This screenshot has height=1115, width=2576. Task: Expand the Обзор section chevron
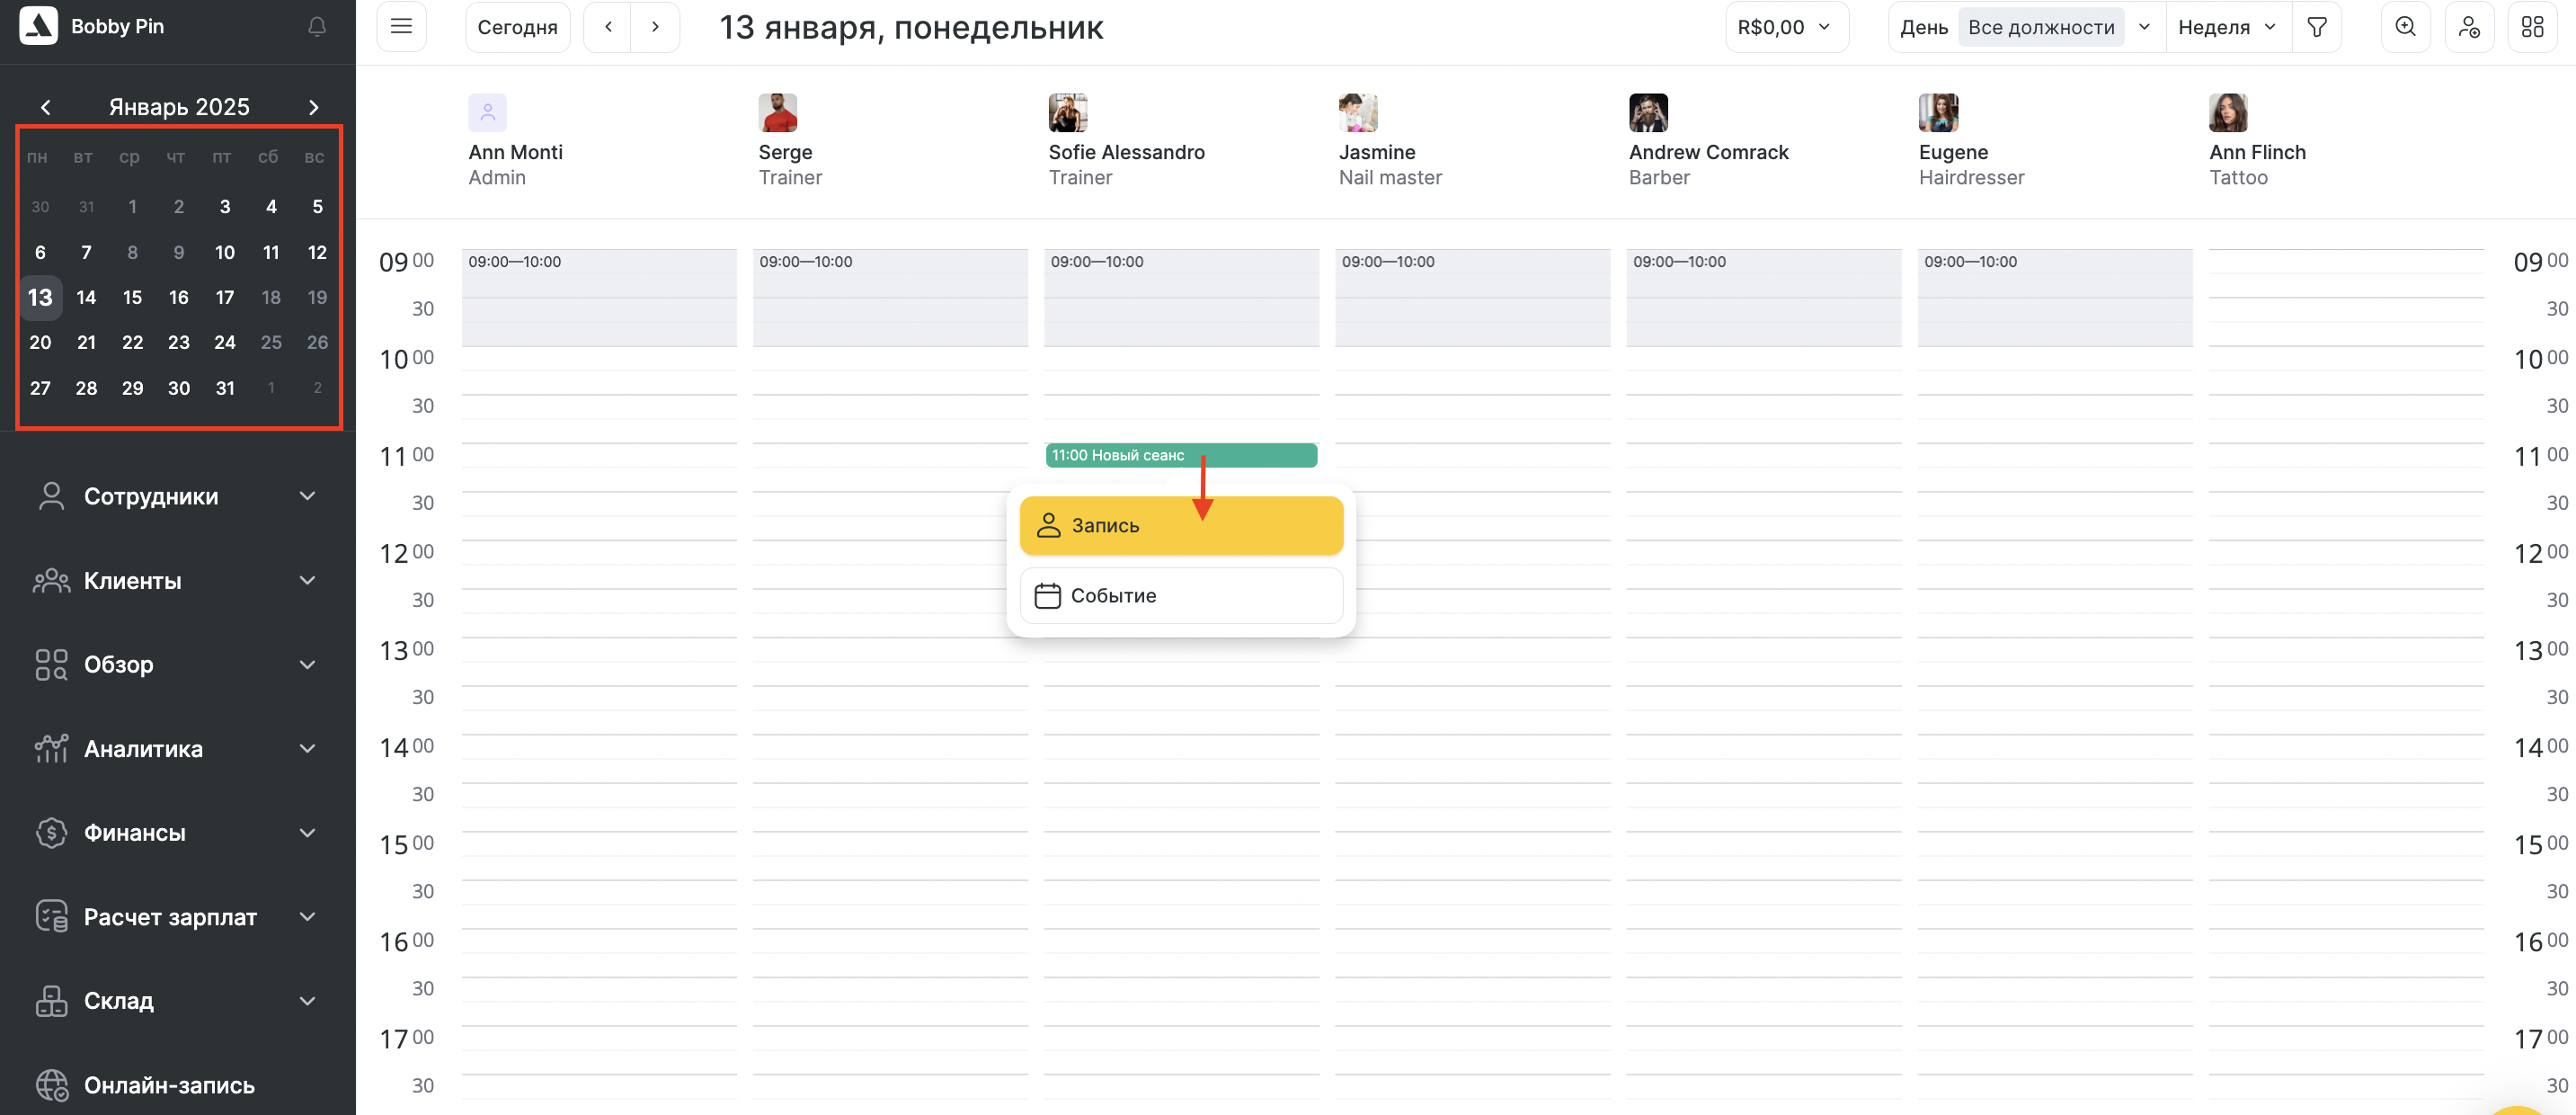[308, 665]
